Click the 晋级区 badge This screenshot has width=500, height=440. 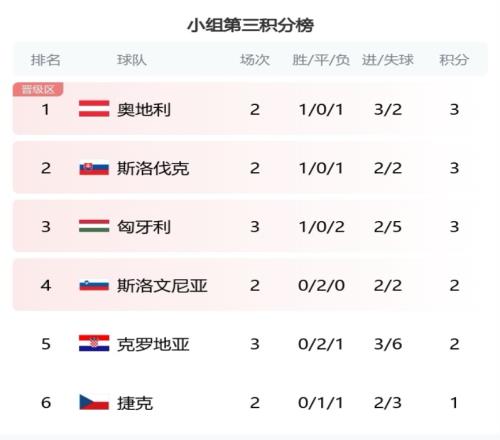click(x=38, y=89)
